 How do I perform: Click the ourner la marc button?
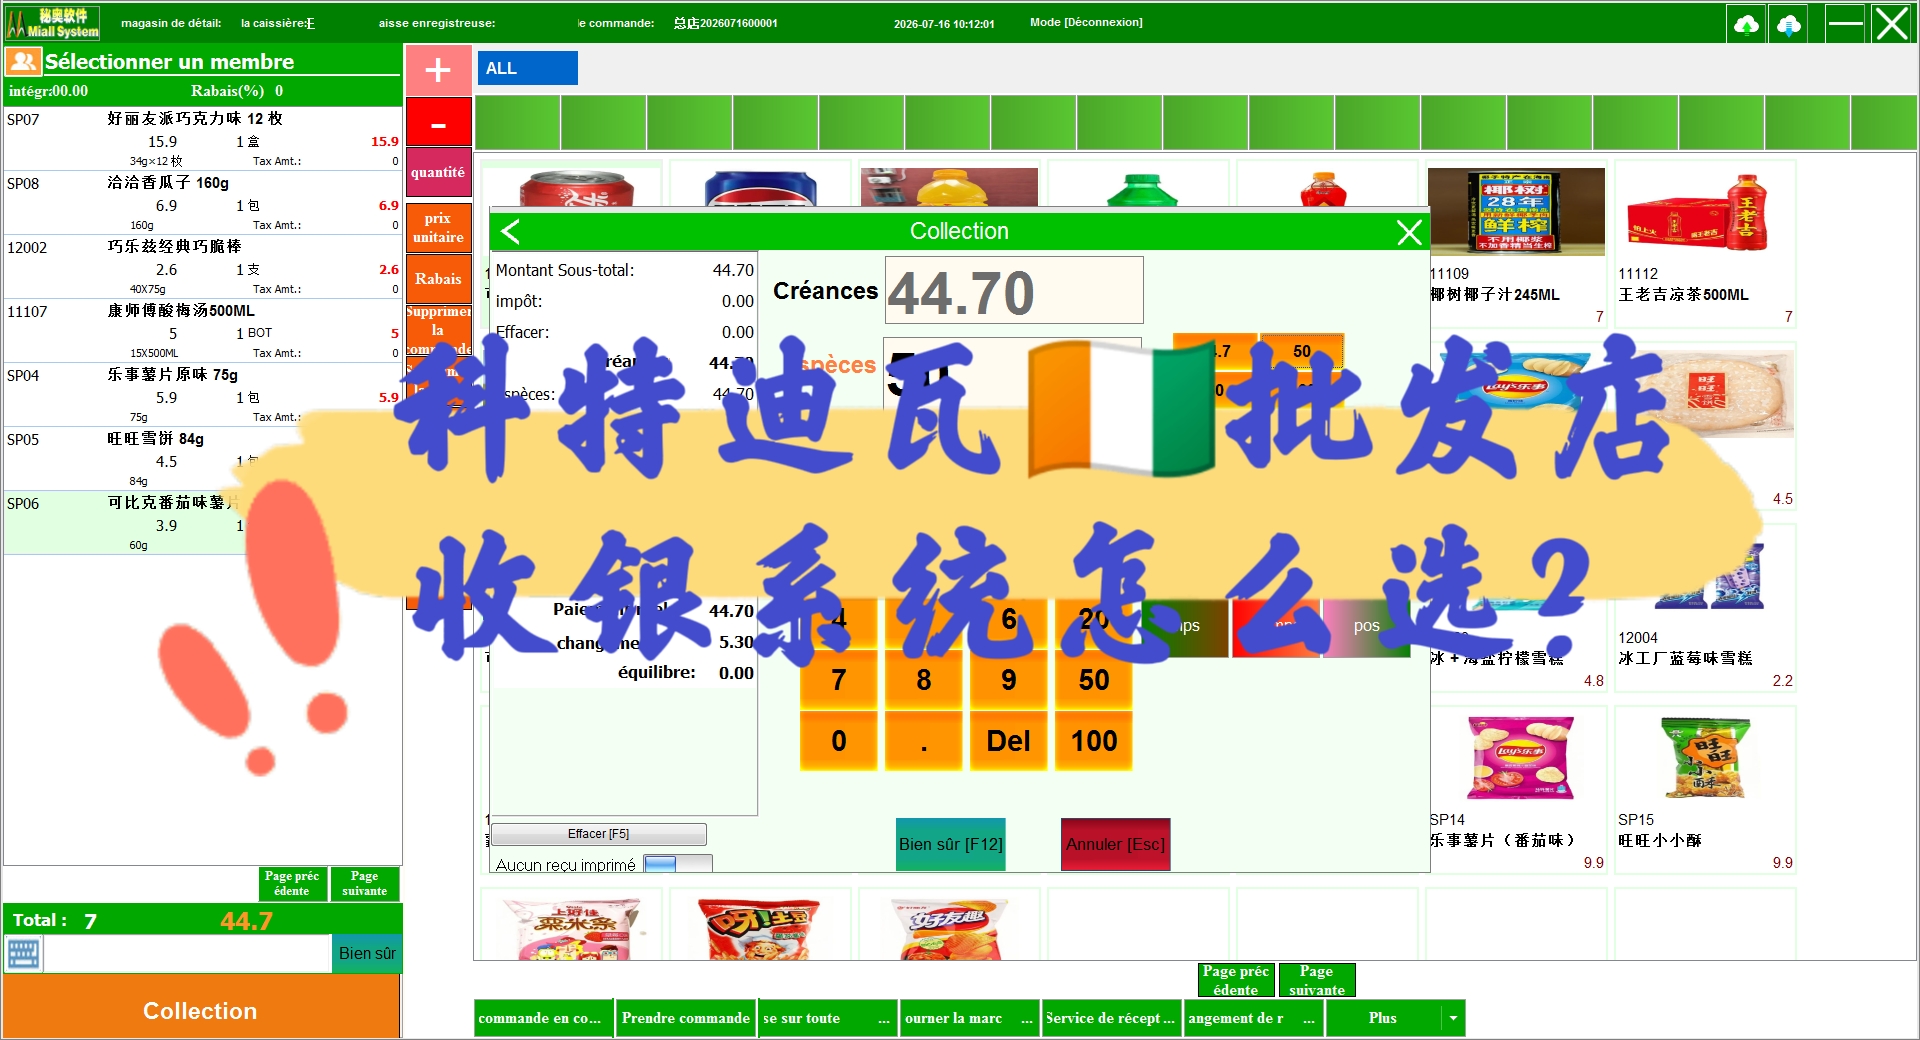point(969,1018)
